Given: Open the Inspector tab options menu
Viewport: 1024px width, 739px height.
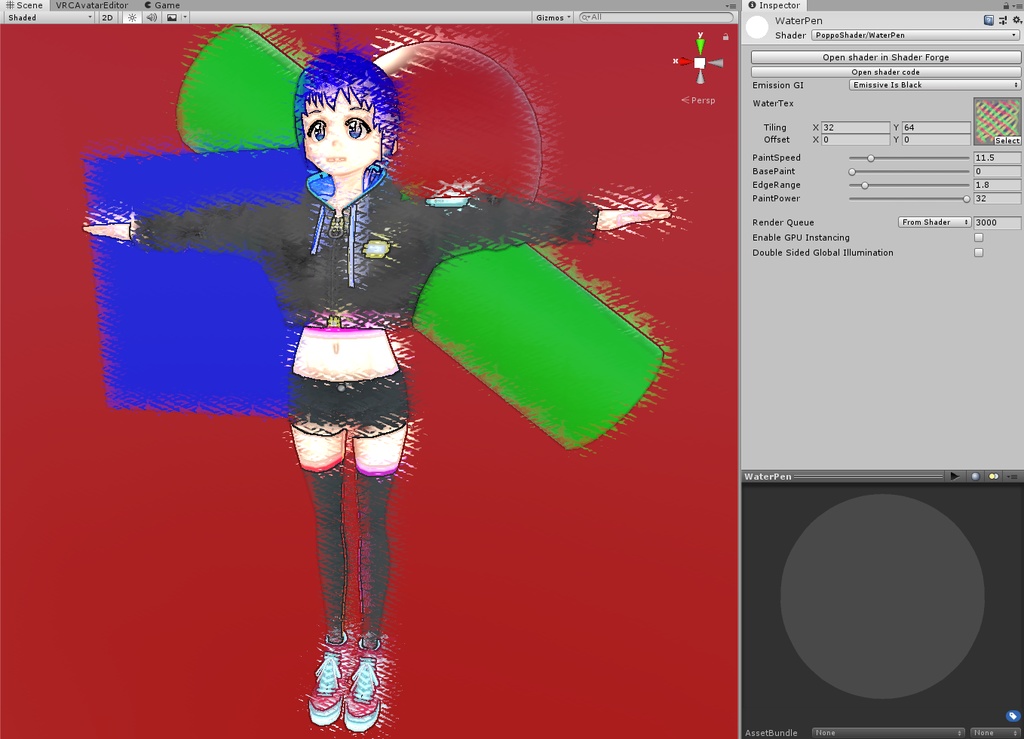Looking at the screenshot, I should pyautogui.click(x=1016, y=5).
